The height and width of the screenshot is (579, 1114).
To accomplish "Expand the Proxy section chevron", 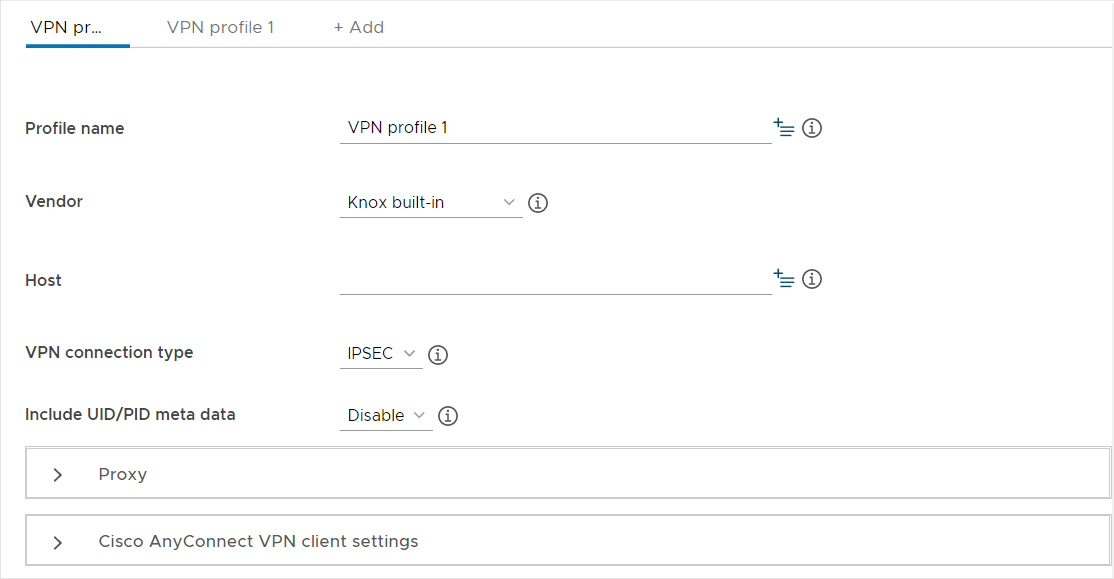I will [x=58, y=475].
